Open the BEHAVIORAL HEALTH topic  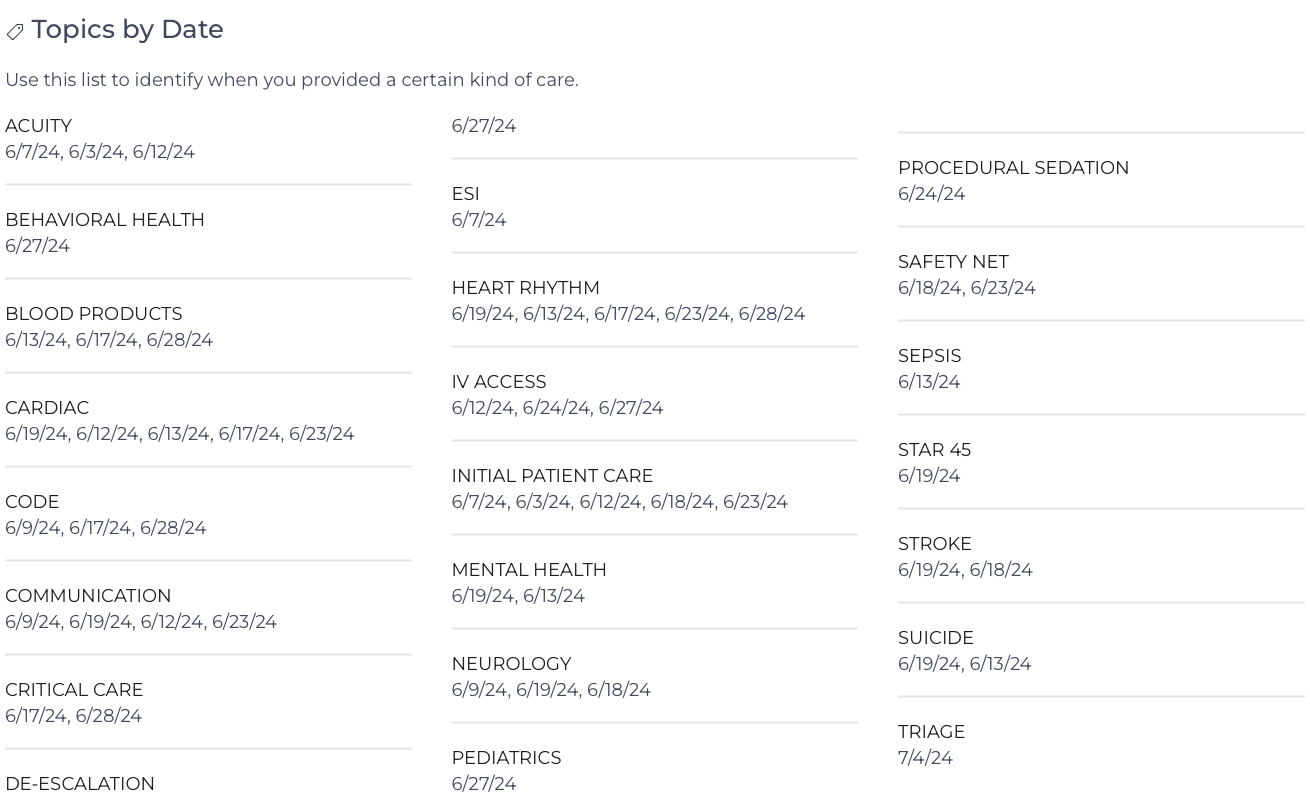pyautogui.click(x=105, y=220)
